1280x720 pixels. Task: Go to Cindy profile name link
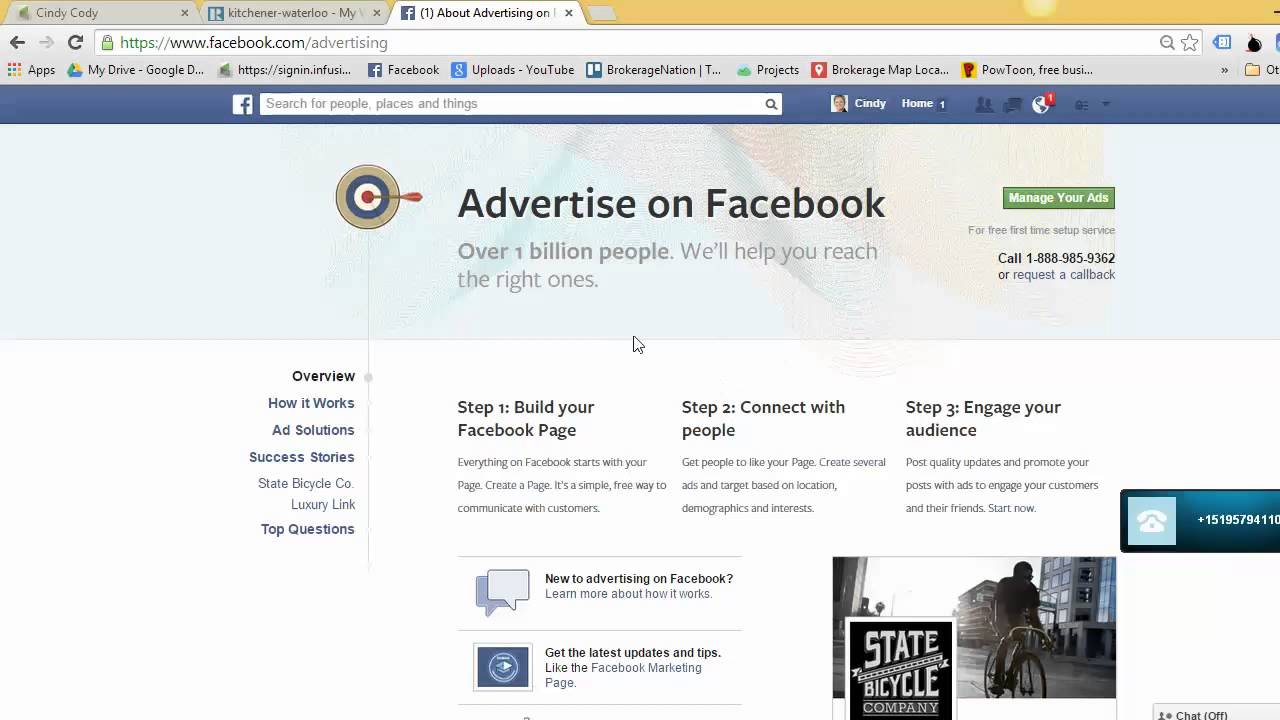click(870, 104)
